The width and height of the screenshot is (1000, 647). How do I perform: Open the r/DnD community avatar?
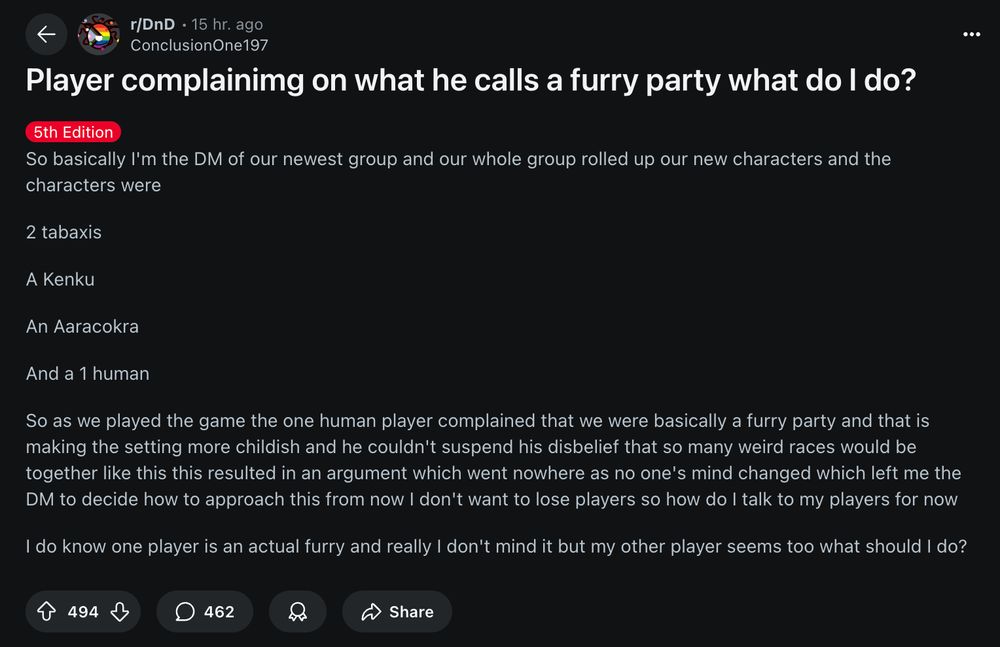98,35
